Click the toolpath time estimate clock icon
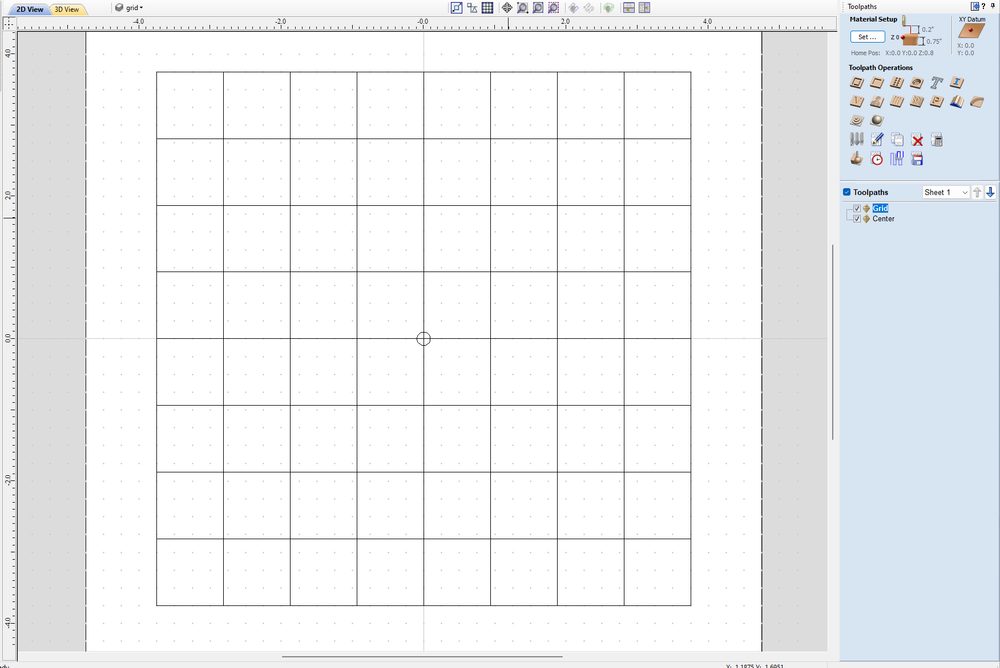The width and height of the screenshot is (1000, 668). (x=877, y=159)
